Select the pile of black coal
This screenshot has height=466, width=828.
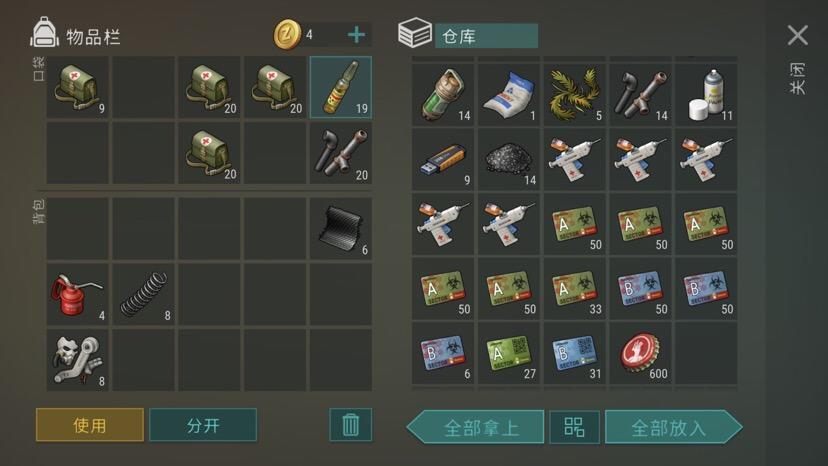pos(509,159)
